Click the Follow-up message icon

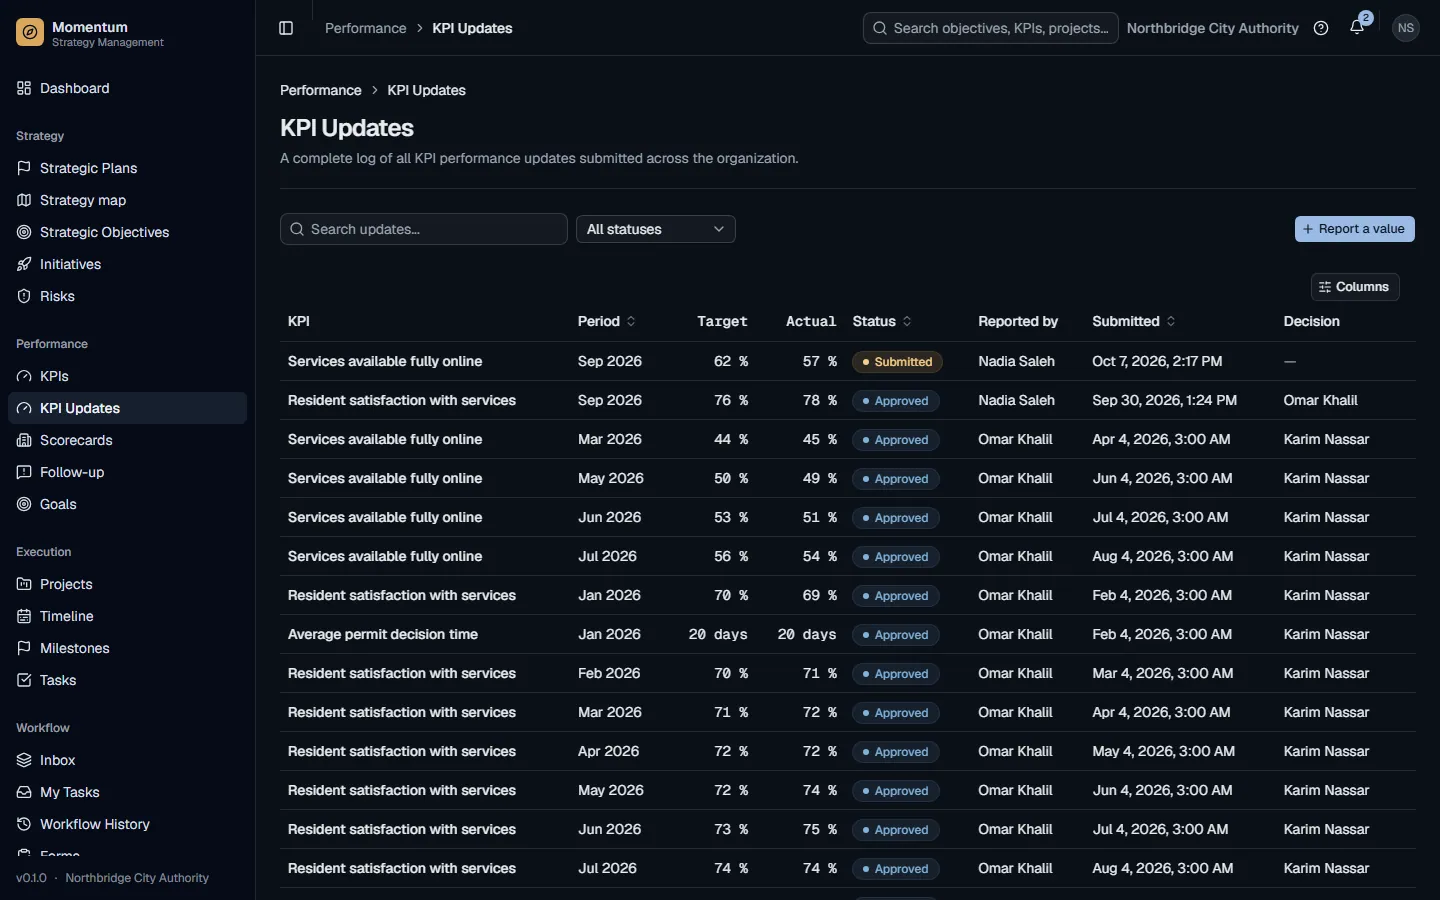pyautogui.click(x=24, y=472)
